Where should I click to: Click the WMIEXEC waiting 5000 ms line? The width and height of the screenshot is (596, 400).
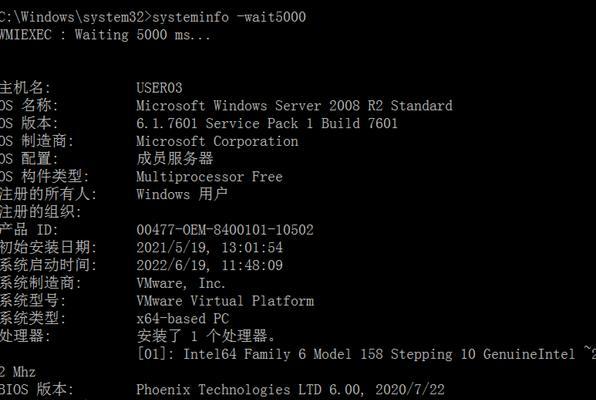coord(105,35)
